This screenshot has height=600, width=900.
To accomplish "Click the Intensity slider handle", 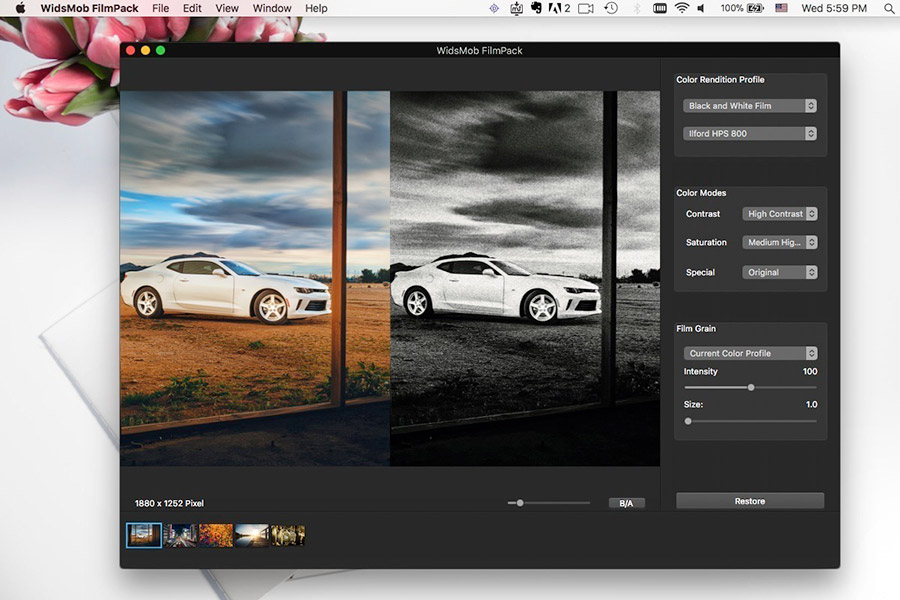I will pos(751,388).
